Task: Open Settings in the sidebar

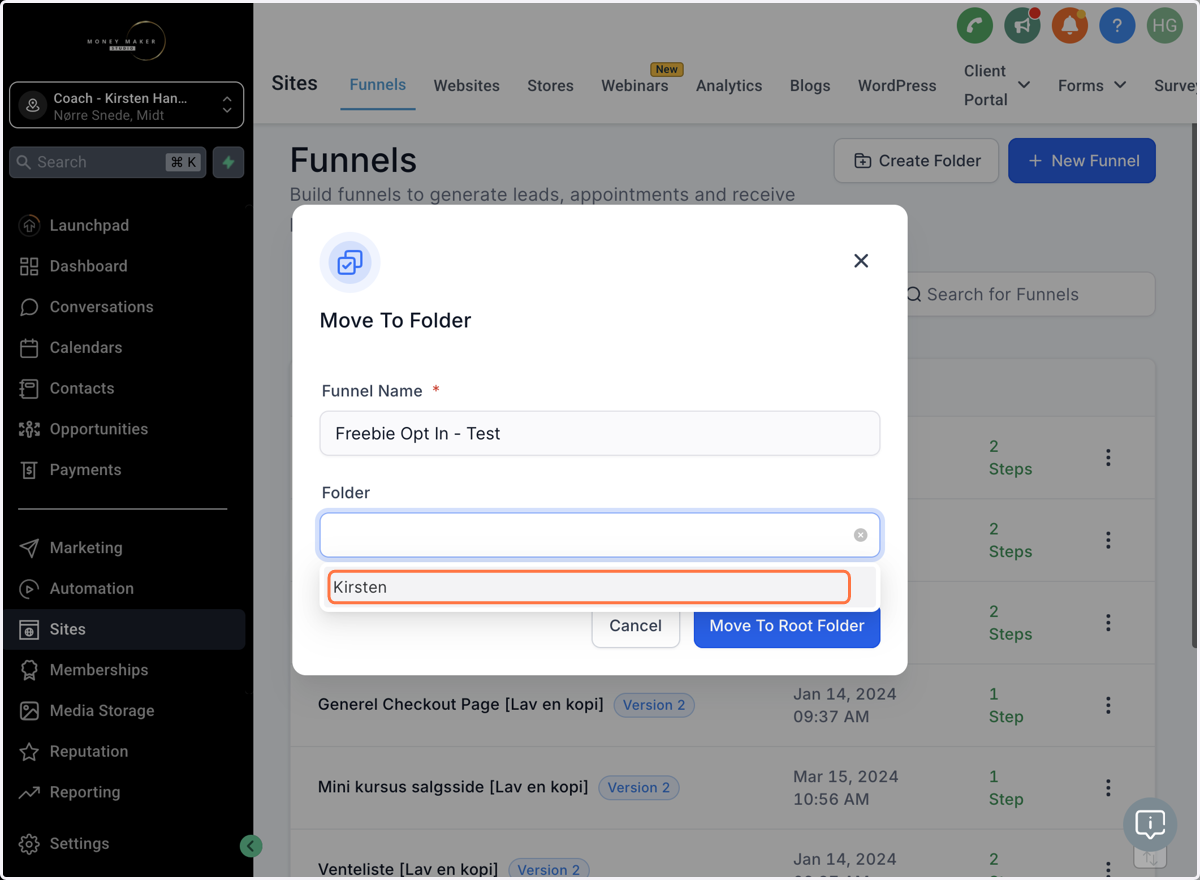Action: (79, 843)
